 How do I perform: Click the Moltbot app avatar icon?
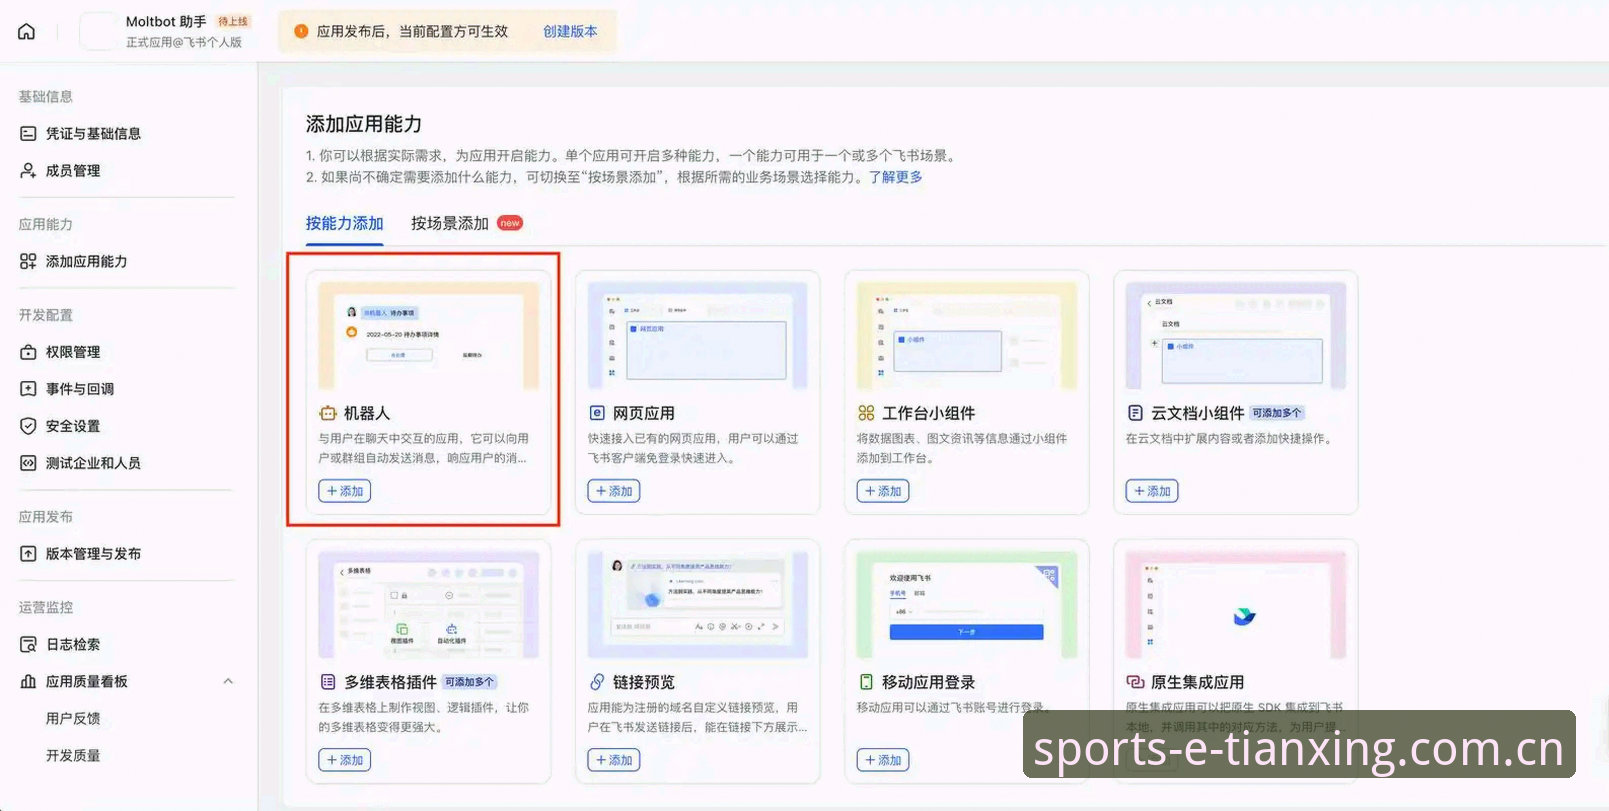97,31
